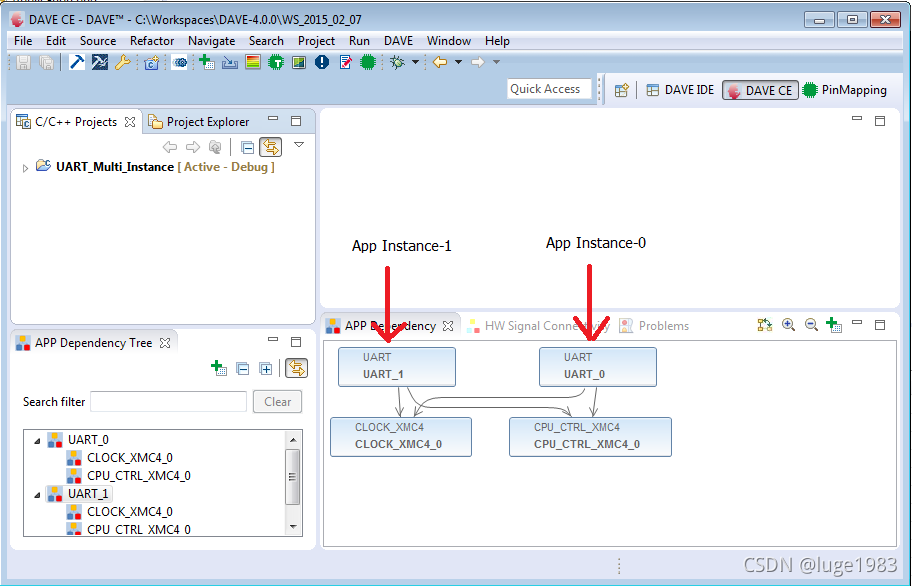Switch to Project Explorer tab

(199, 122)
